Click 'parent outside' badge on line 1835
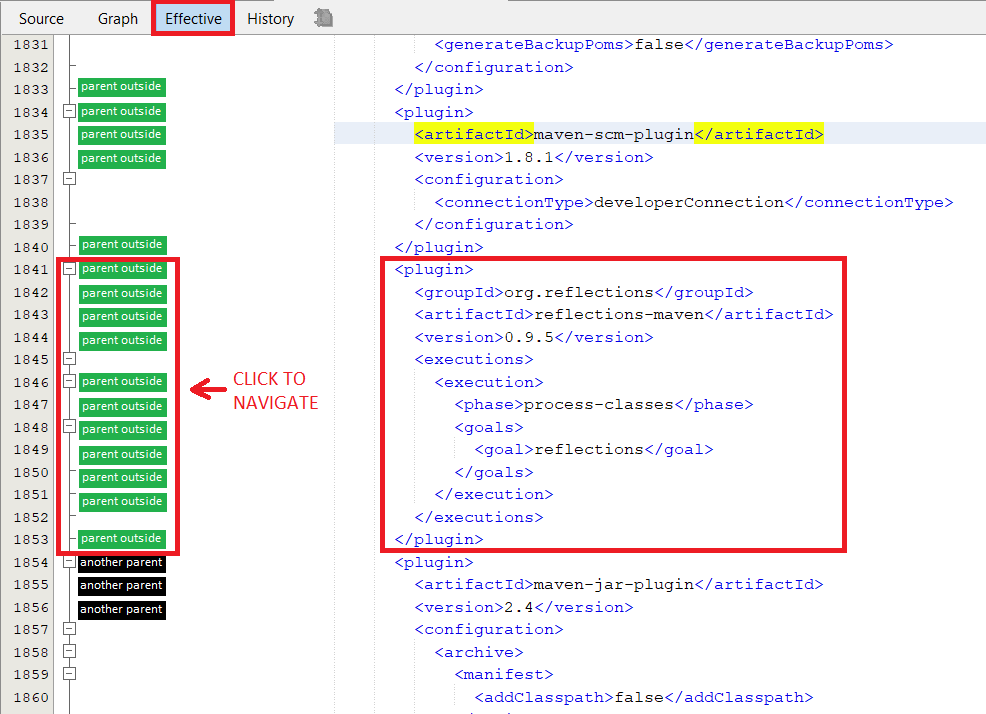 pos(121,135)
